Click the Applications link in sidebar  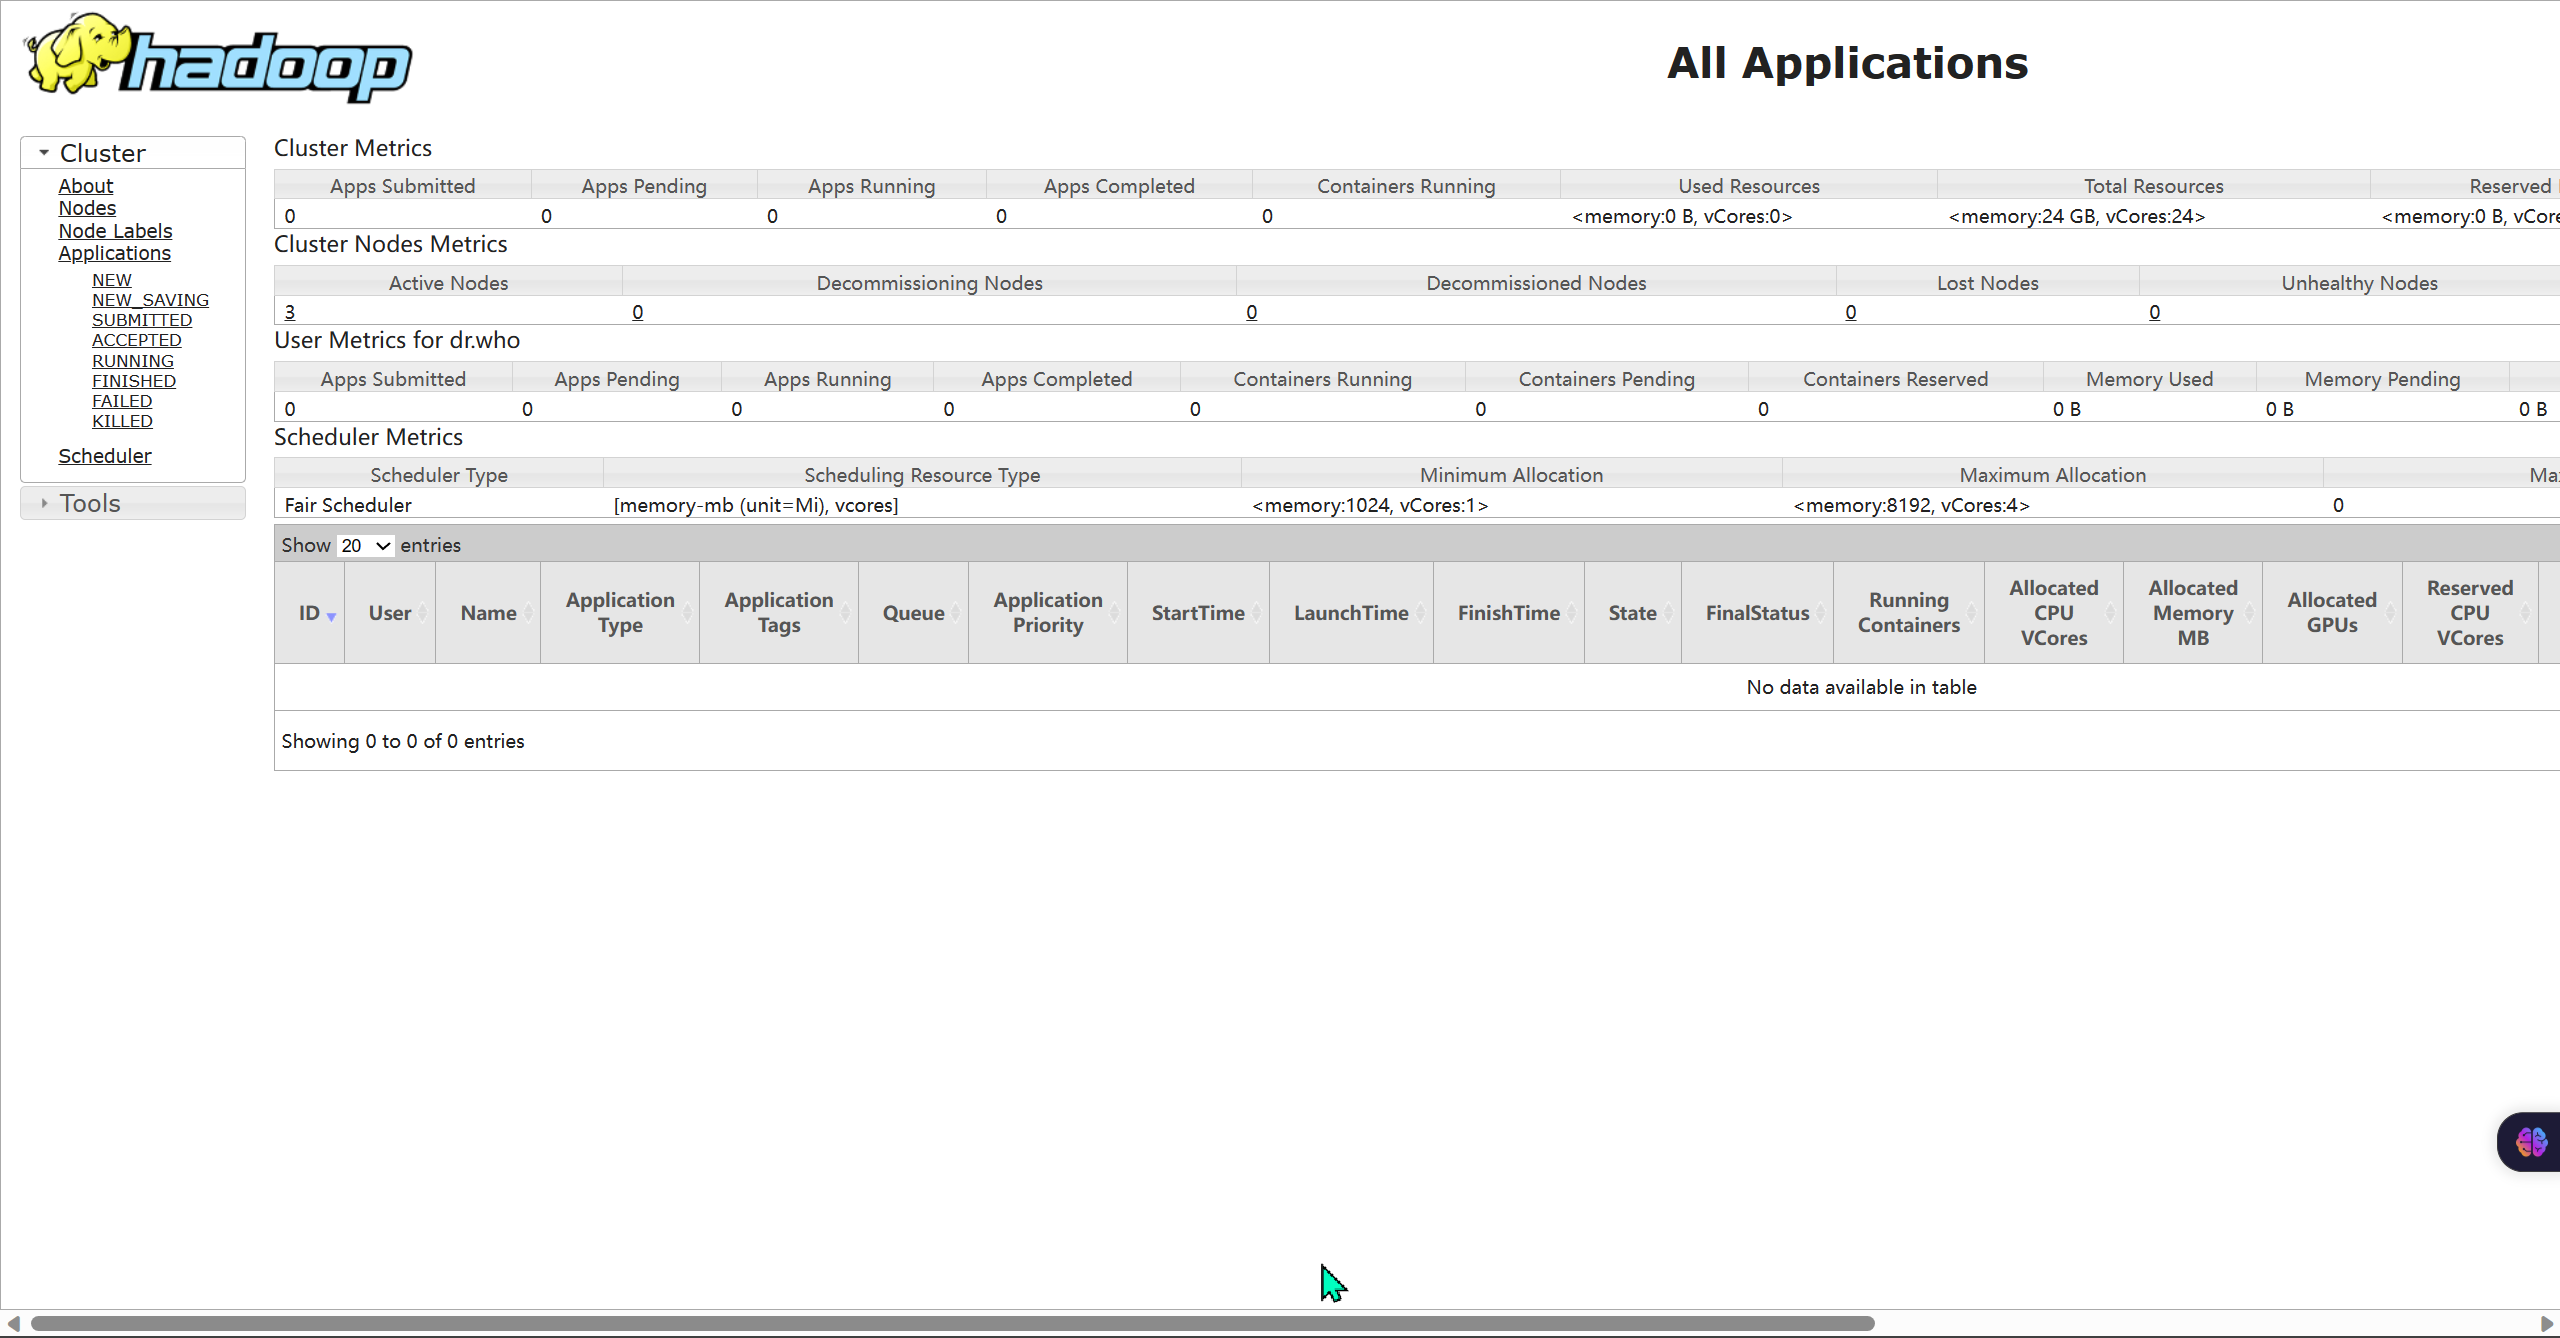coord(115,252)
